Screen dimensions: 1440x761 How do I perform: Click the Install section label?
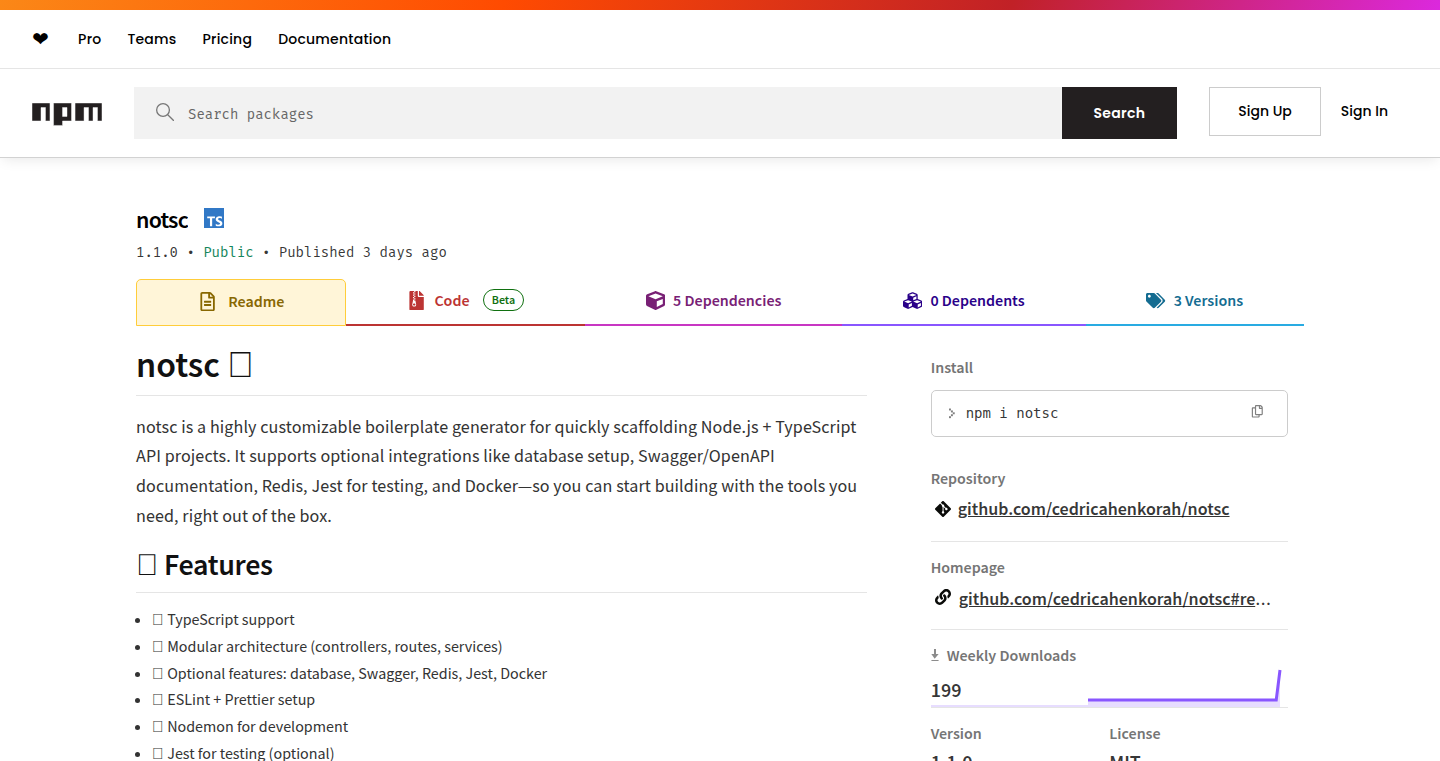tap(952, 368)
